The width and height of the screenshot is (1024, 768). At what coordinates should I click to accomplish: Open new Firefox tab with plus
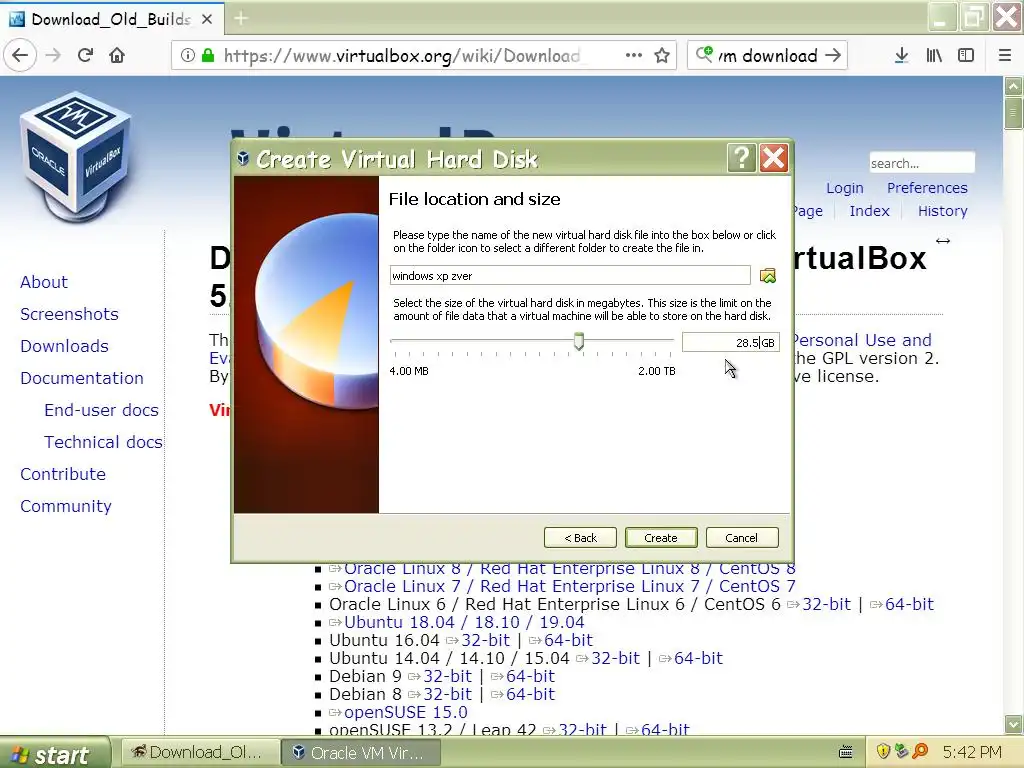tap(241, 18)
